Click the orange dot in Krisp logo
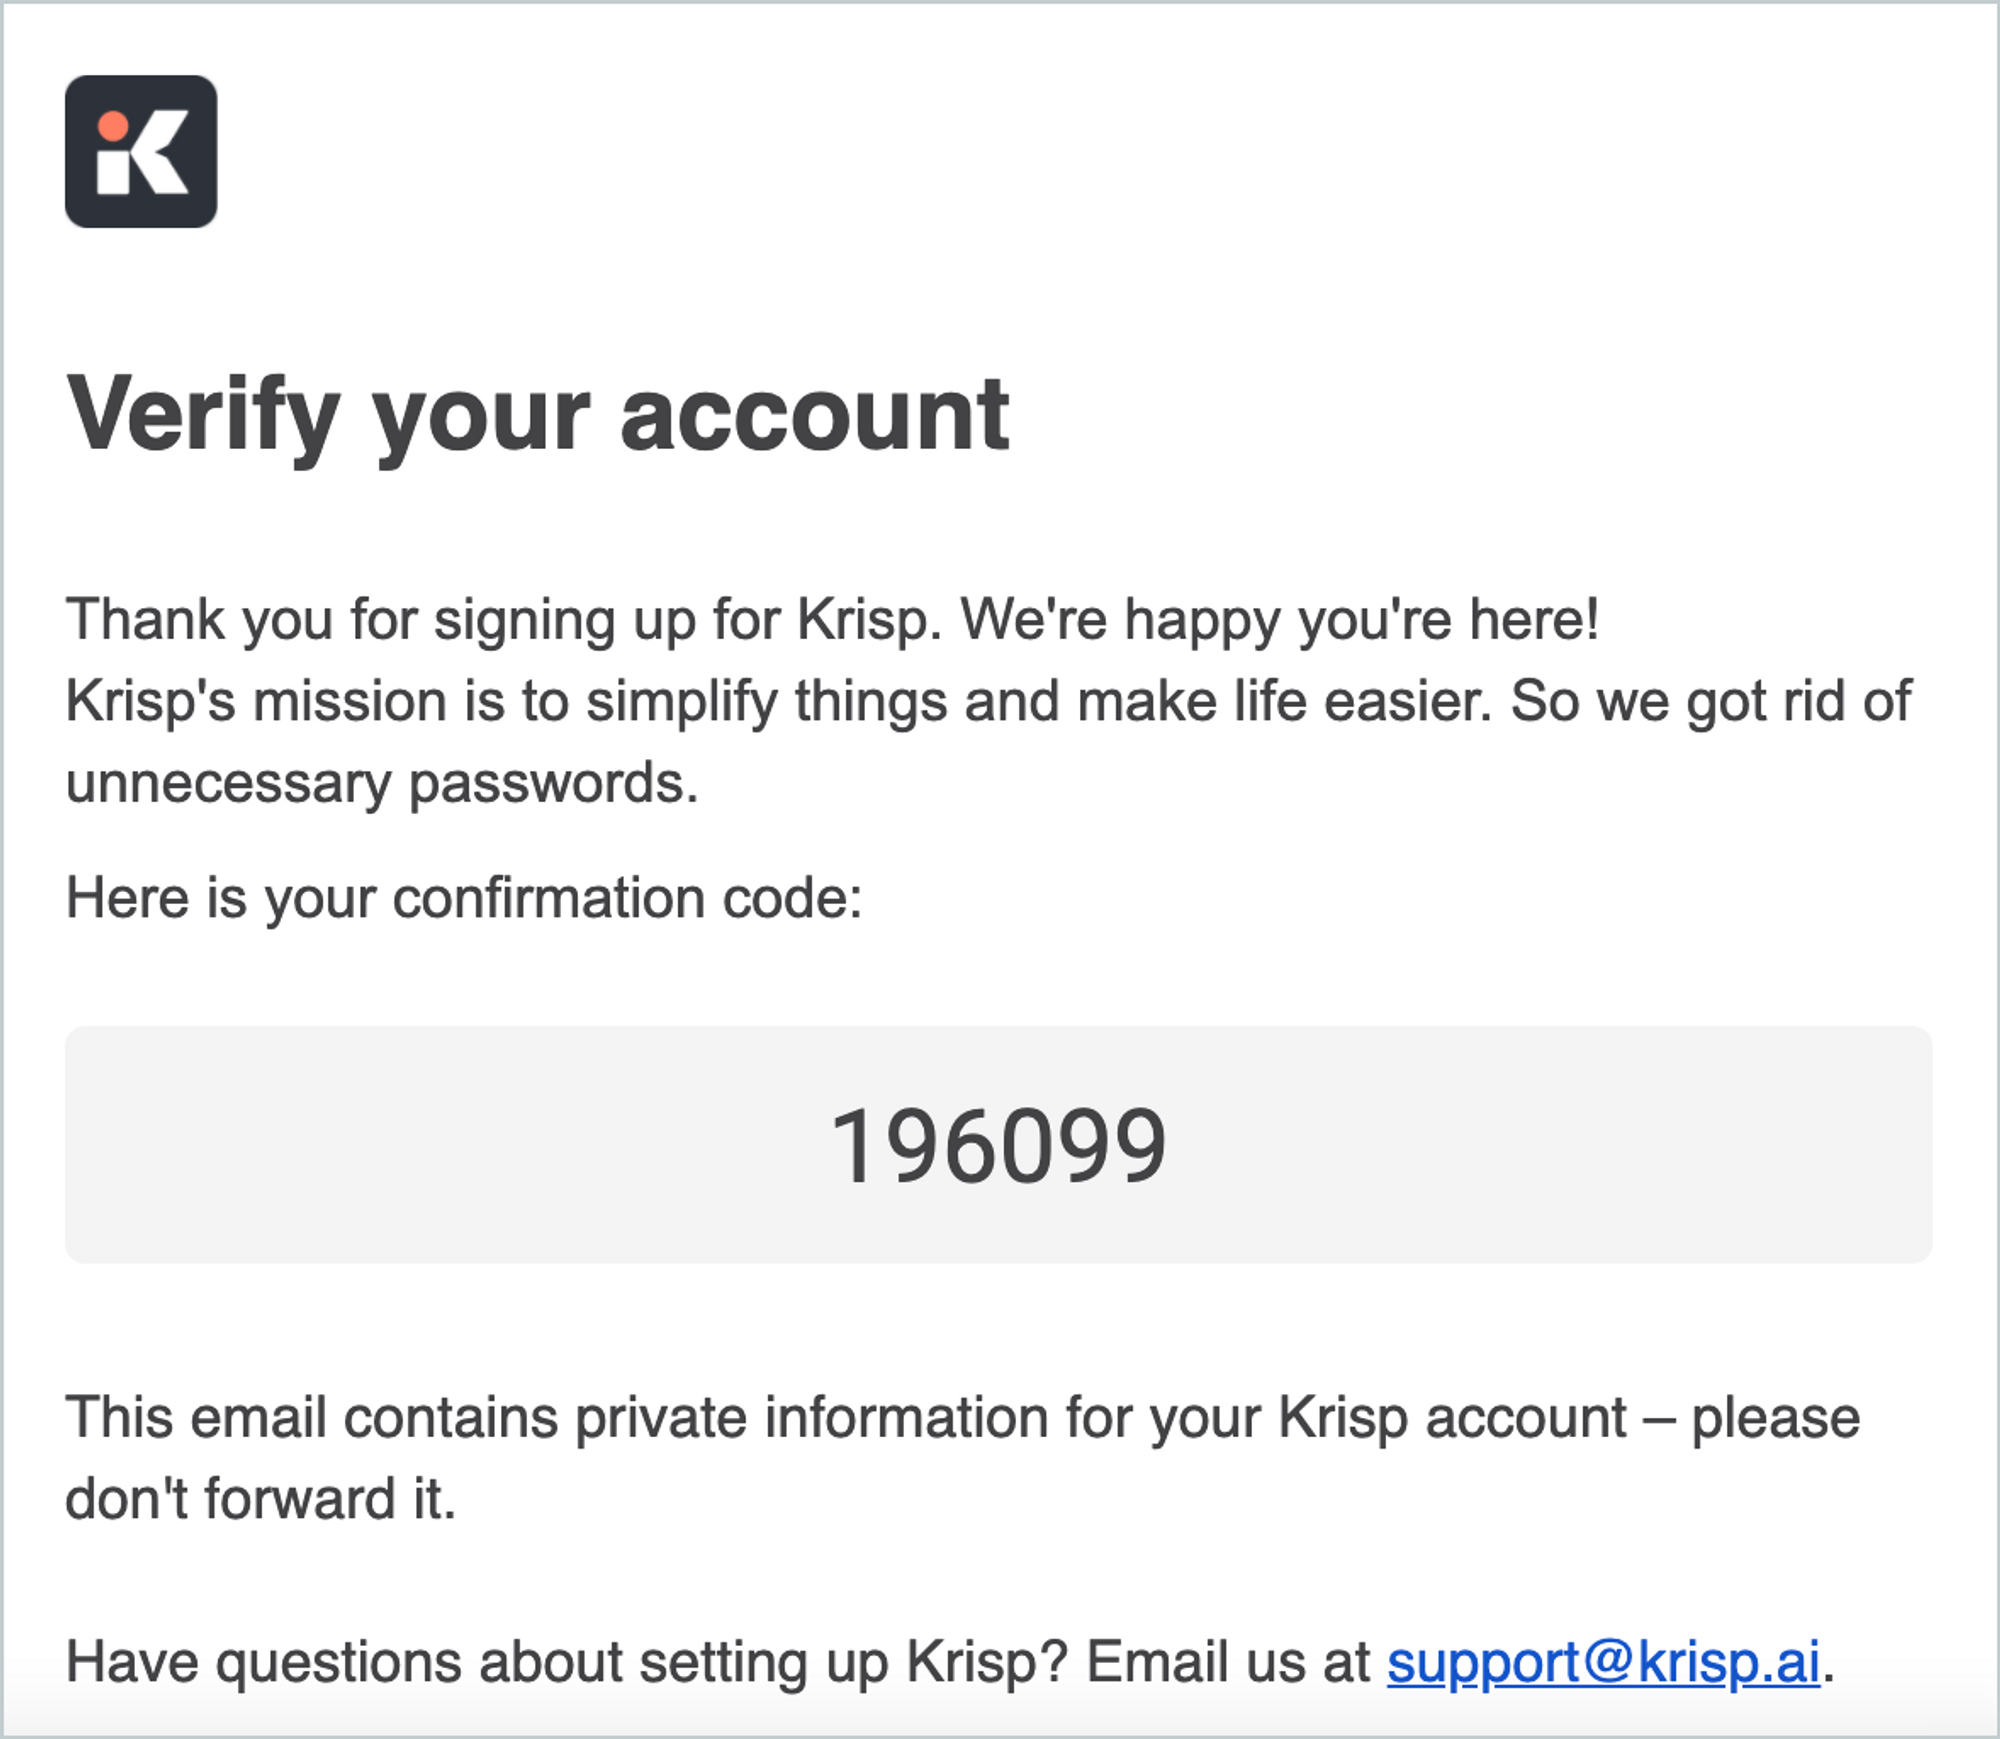The width and height of the screenshot is (2000, 1739). click(113, 126)
